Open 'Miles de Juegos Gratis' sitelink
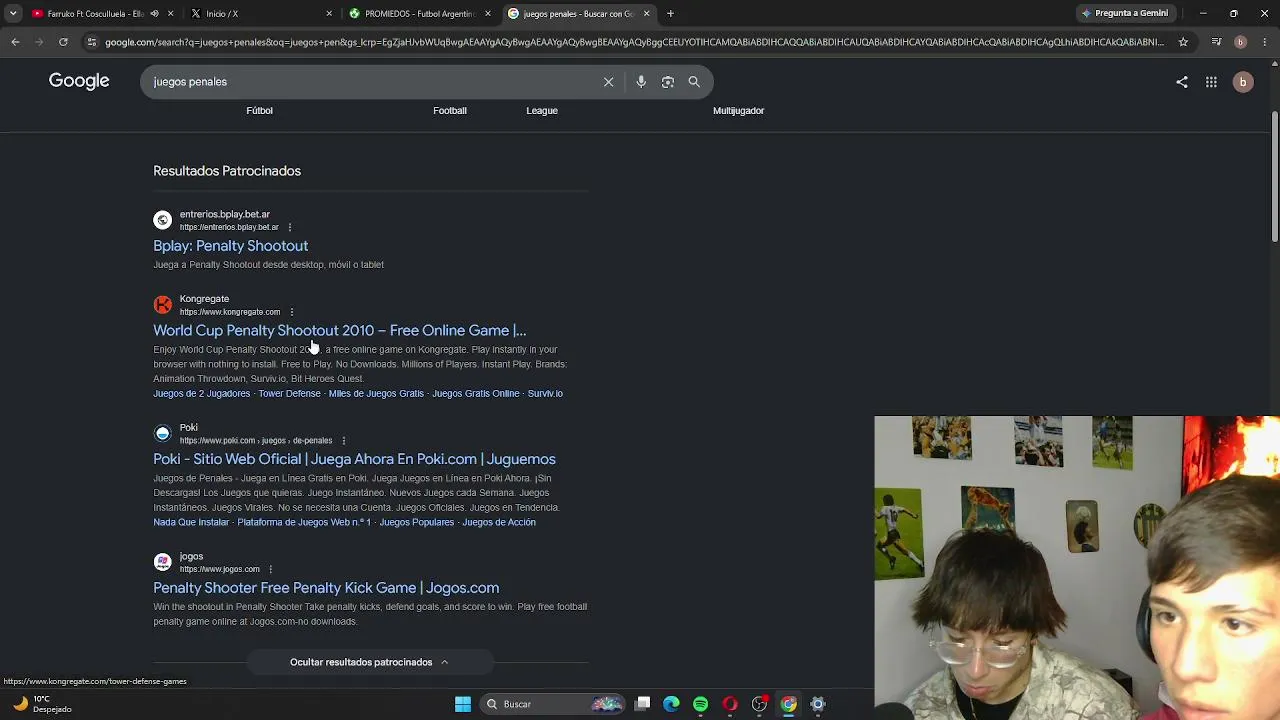The image size is (1280, 720). click(x=376, y=394)
